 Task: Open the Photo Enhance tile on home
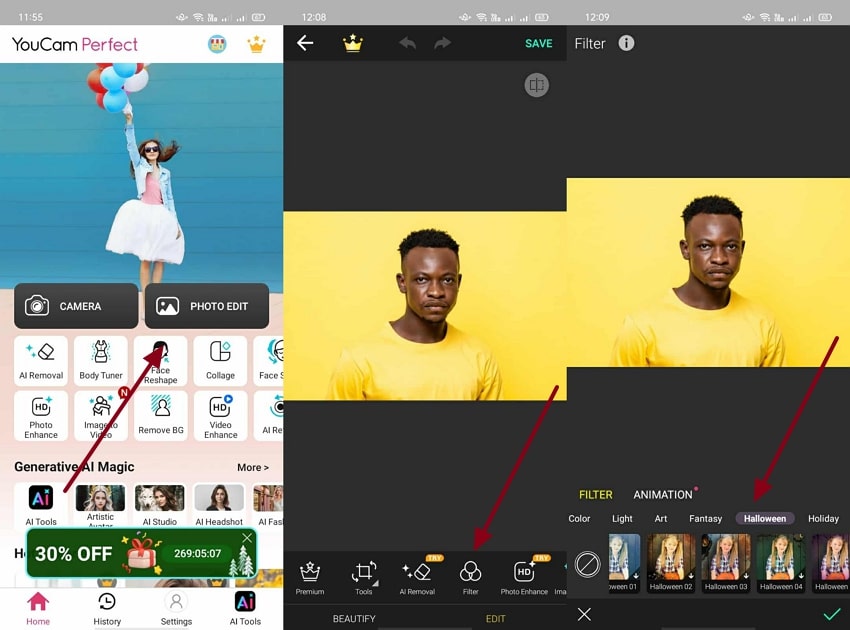pos(41,416)
